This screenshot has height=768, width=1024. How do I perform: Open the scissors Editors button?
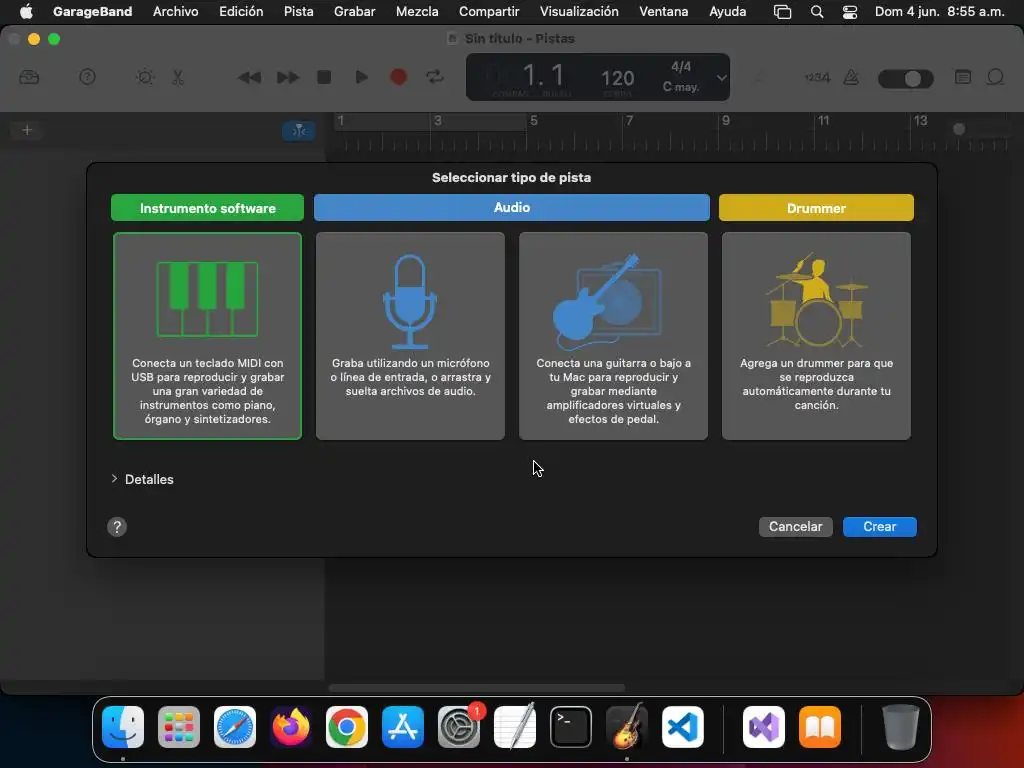178,77
